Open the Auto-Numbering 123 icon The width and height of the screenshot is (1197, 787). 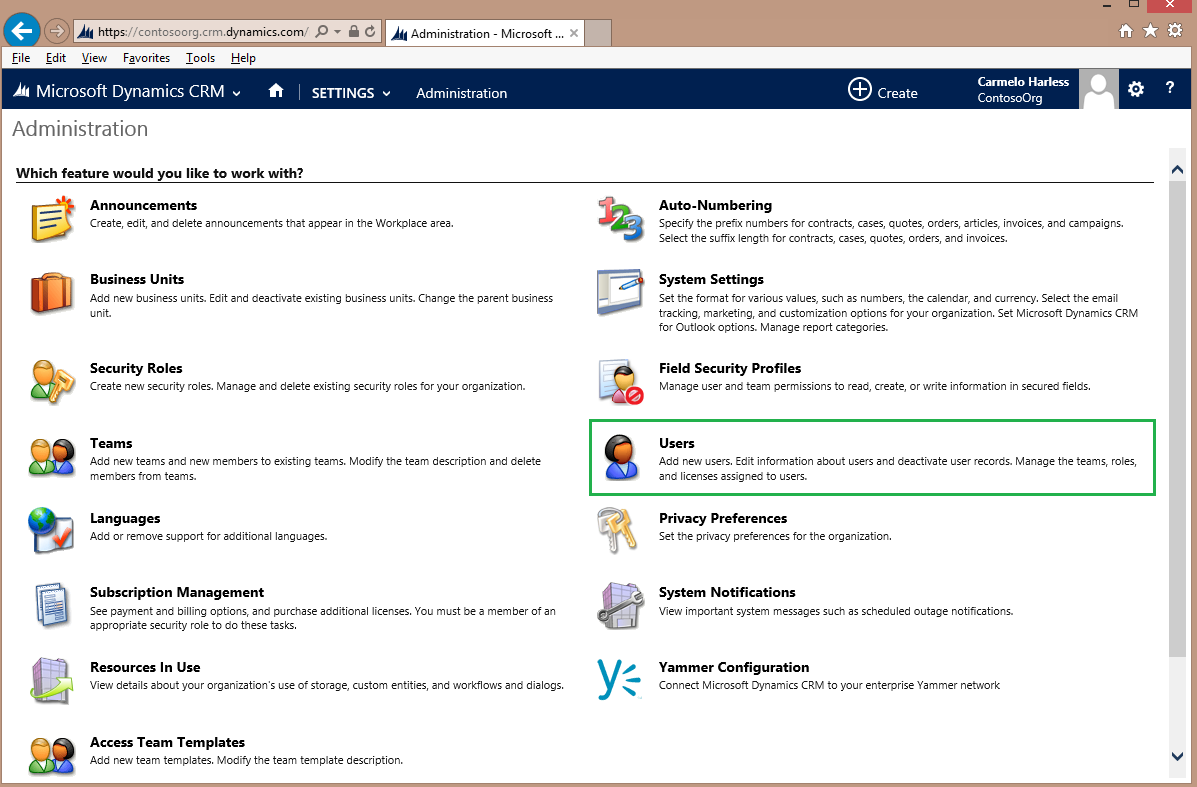[x=620, y=219]
